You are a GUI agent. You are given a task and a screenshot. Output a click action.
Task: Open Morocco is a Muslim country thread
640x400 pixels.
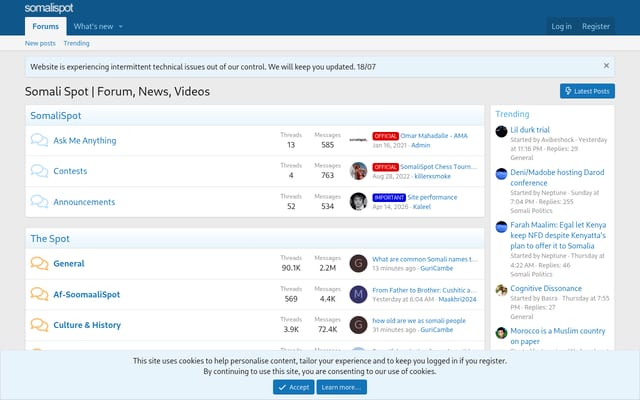(558, 336)
